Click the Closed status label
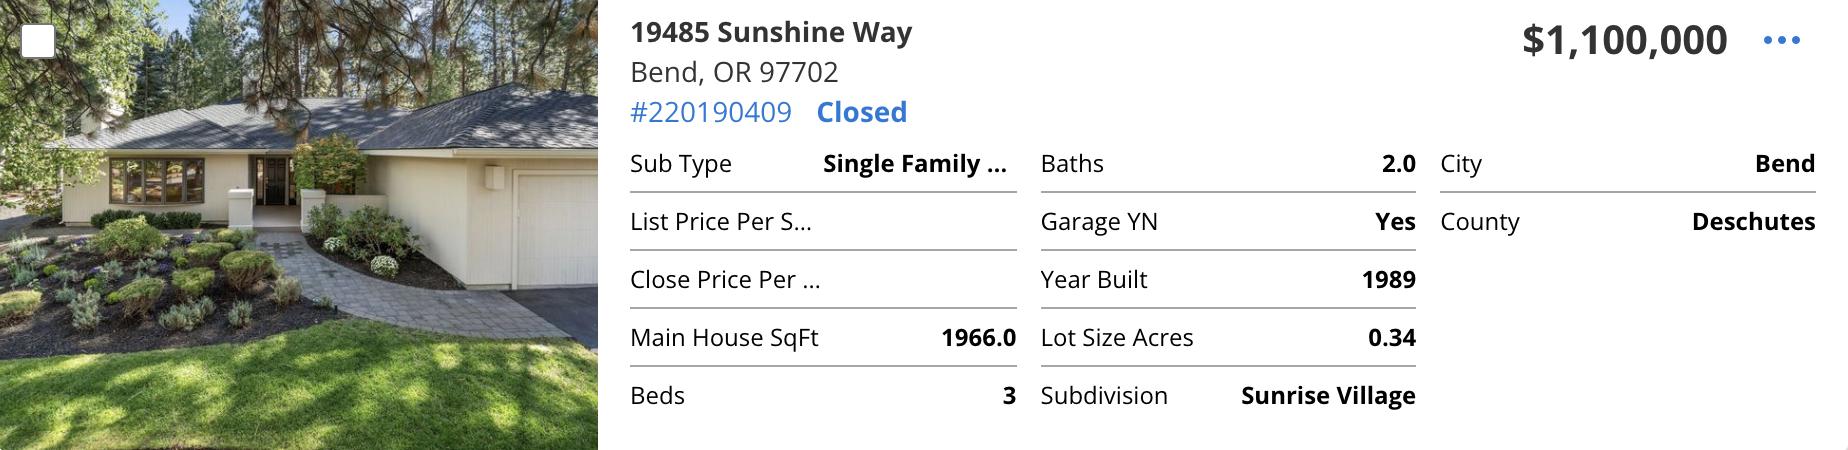Screen dimensions: 1848x450 click(x=861, y=112)
